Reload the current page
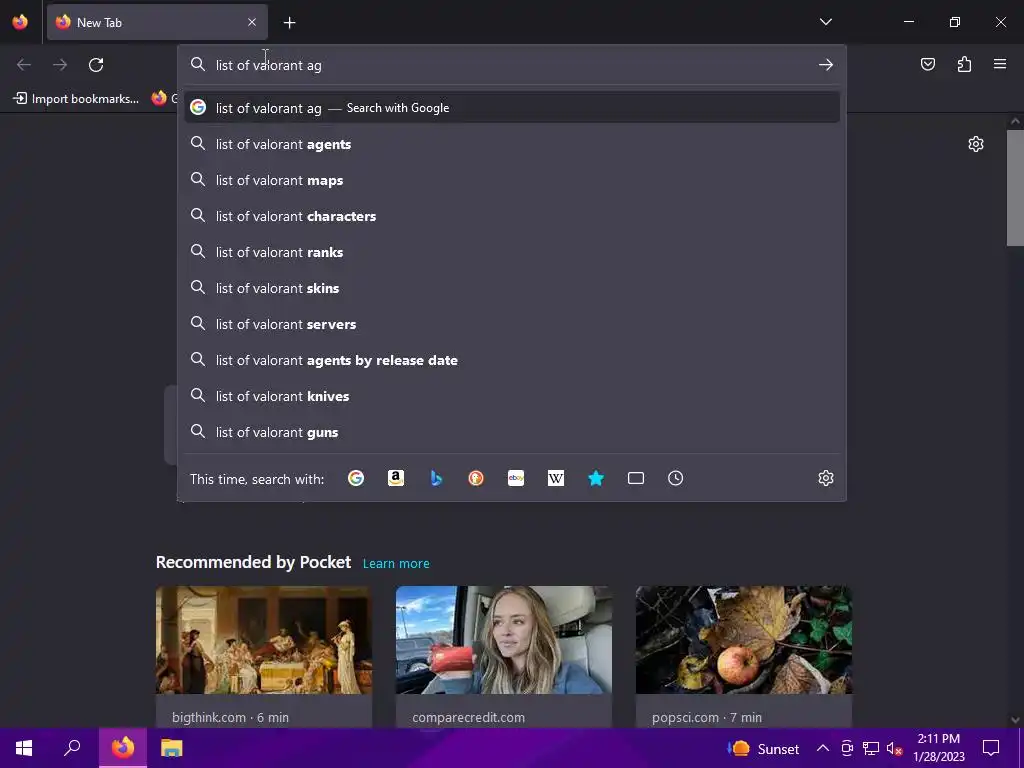 pyautogui.click(x=96, y=65)
